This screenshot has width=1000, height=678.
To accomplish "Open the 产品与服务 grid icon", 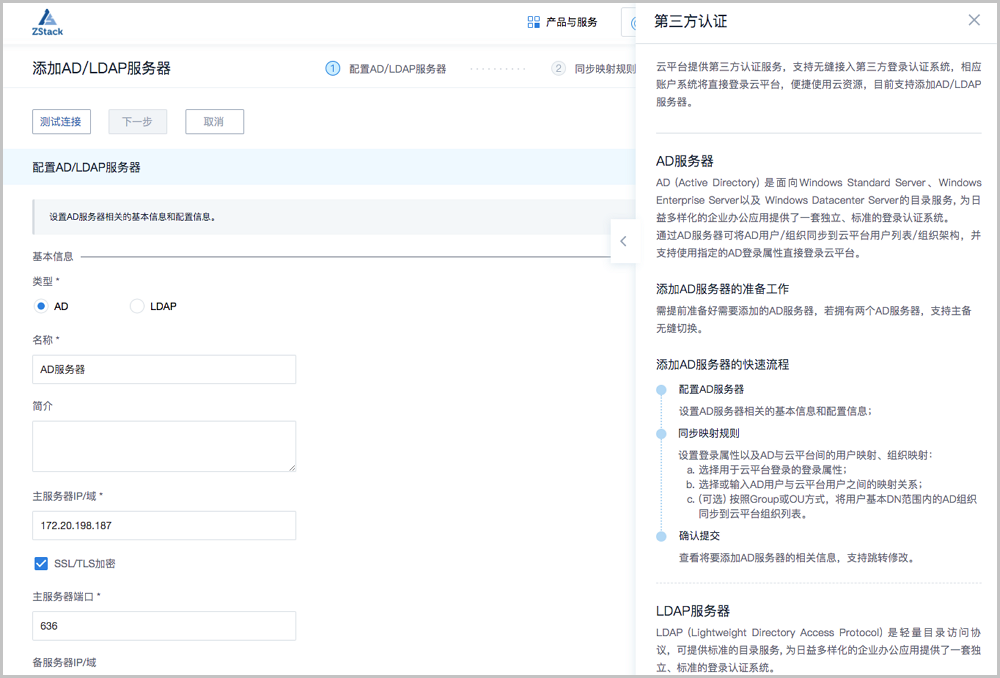I will (534, 22).
